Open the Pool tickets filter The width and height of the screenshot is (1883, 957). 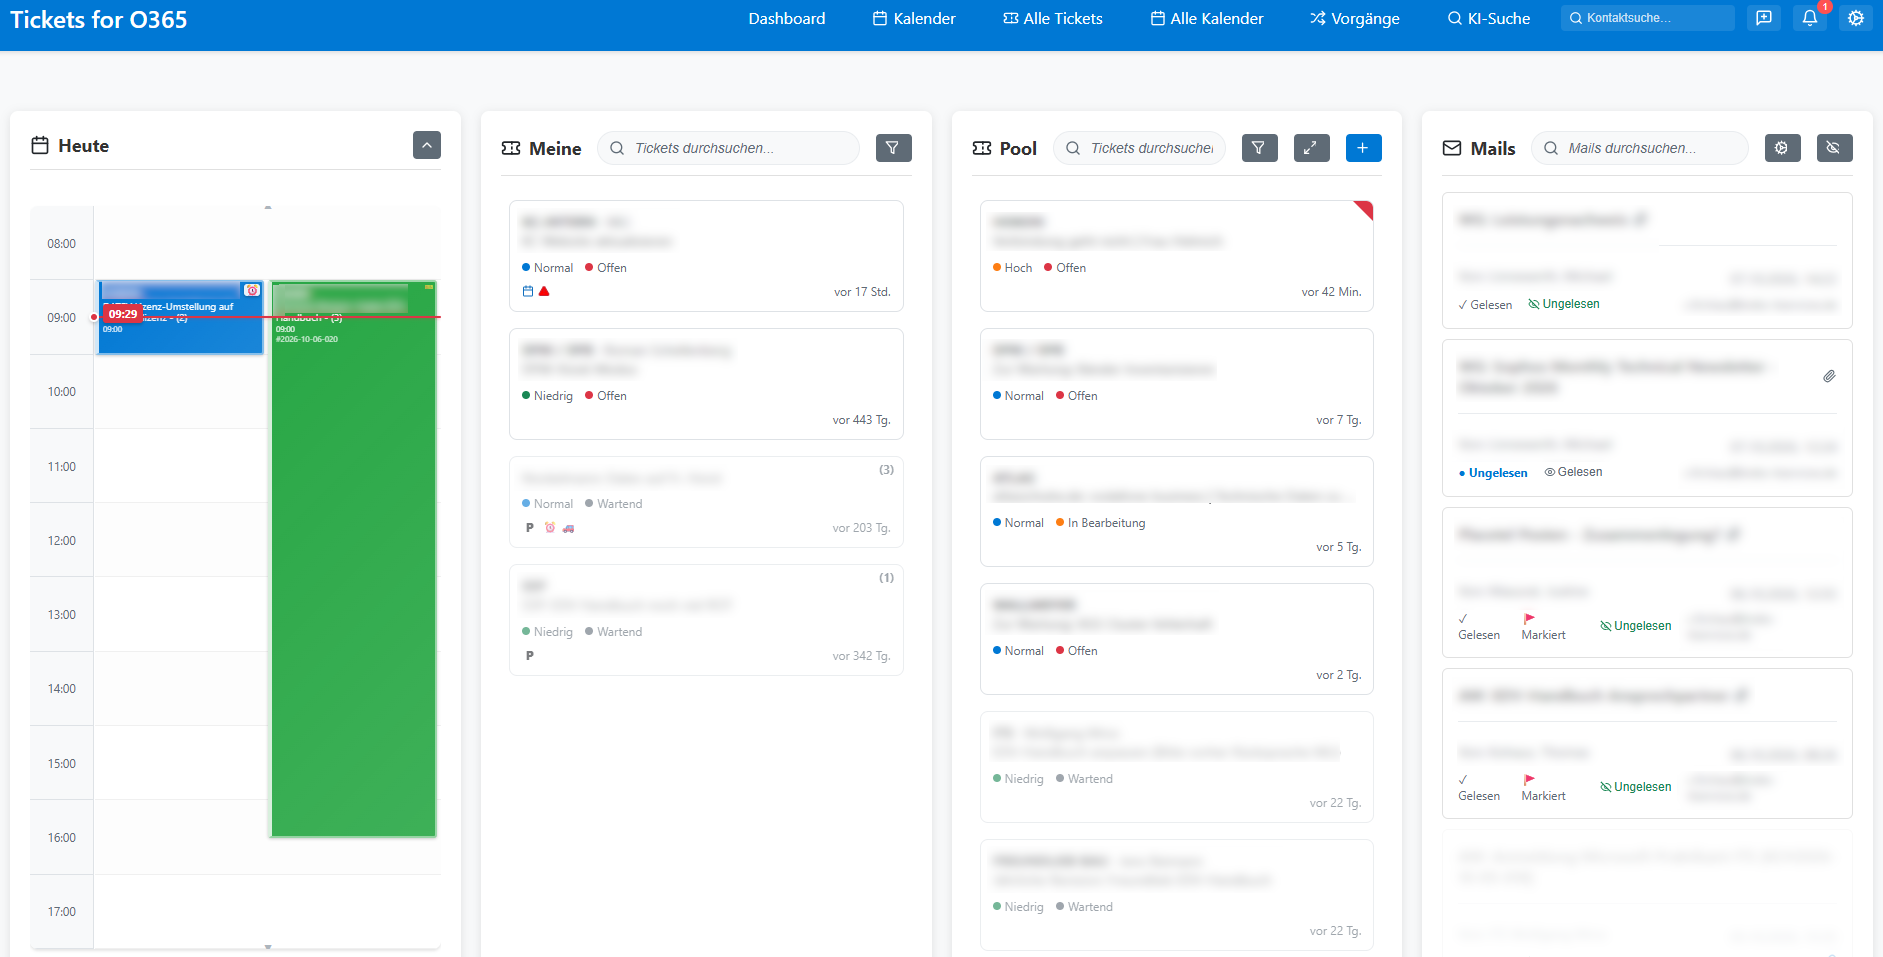[1259, 148]
